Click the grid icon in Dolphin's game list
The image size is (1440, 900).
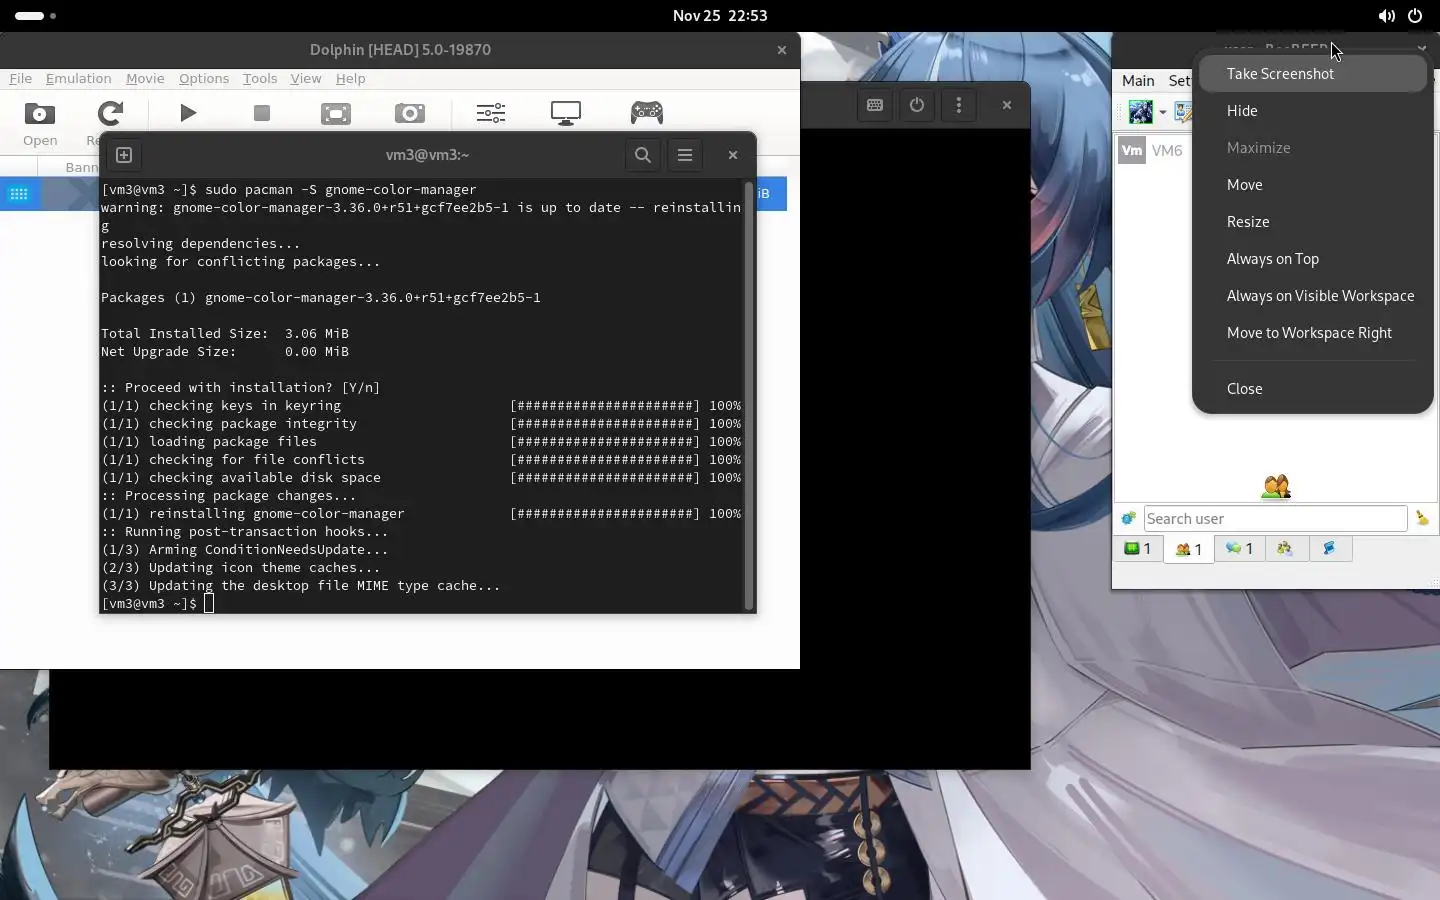pos(19,194)
